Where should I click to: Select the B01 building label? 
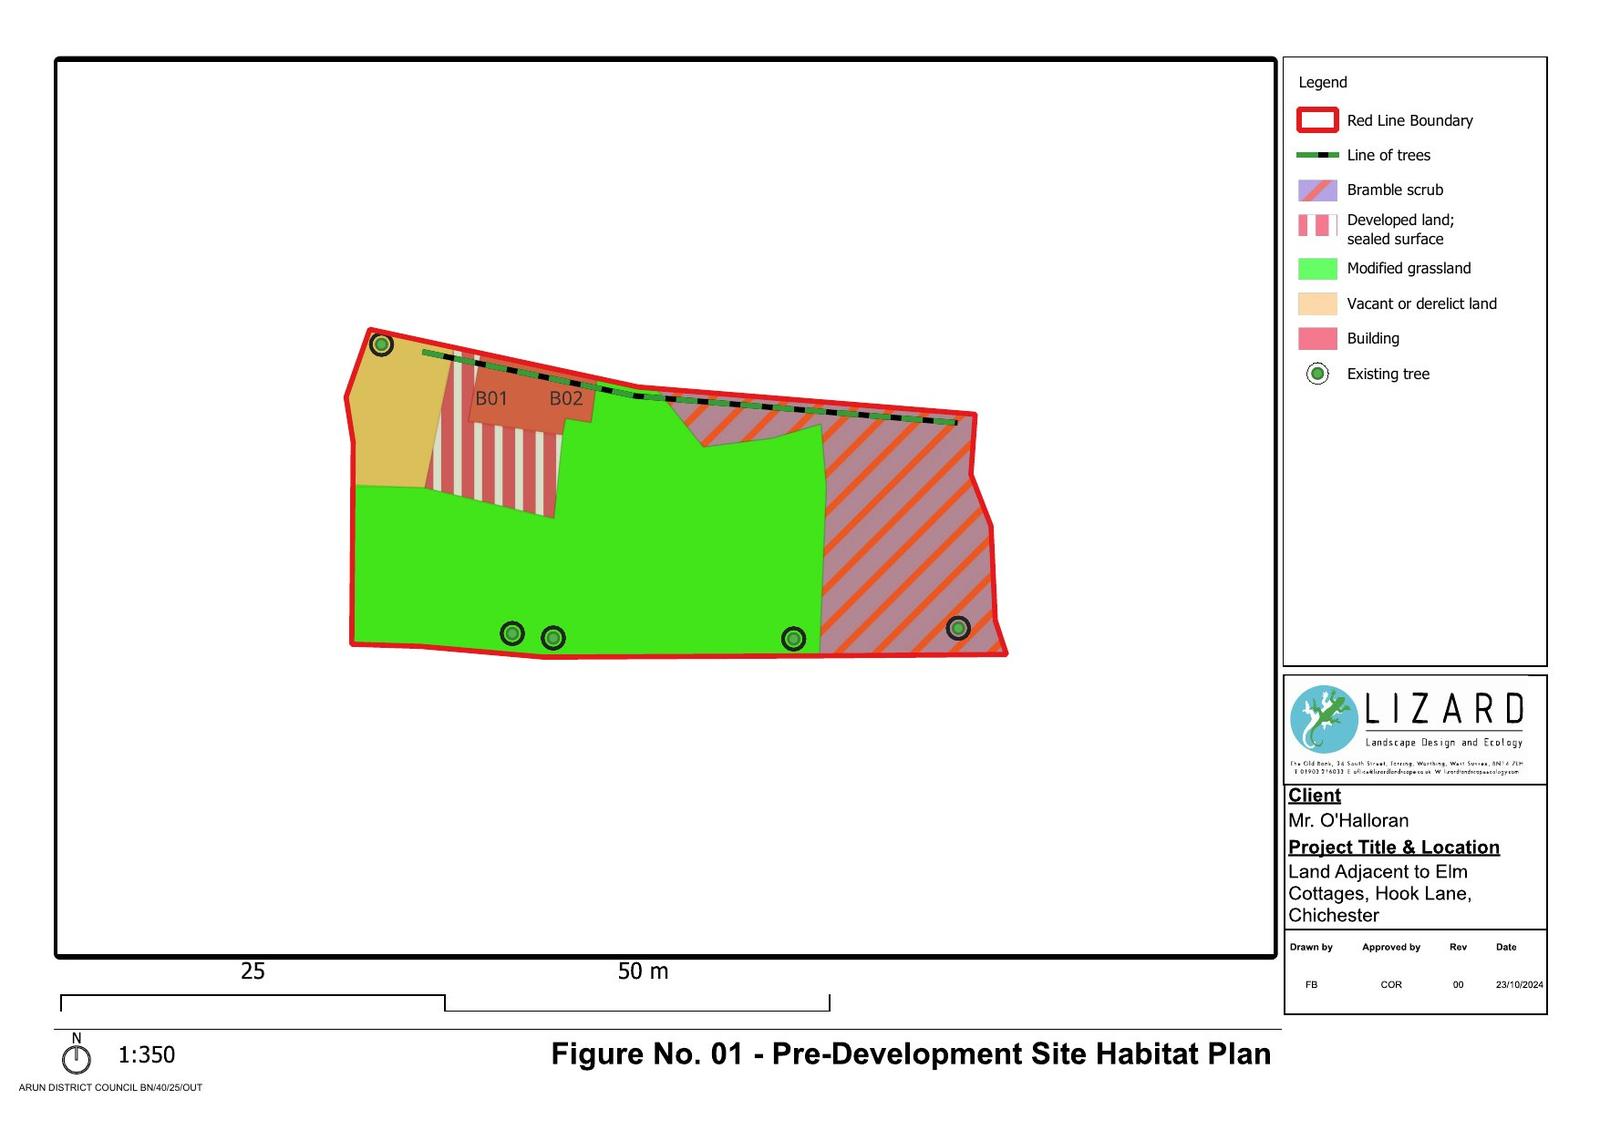tap(491, 398)
